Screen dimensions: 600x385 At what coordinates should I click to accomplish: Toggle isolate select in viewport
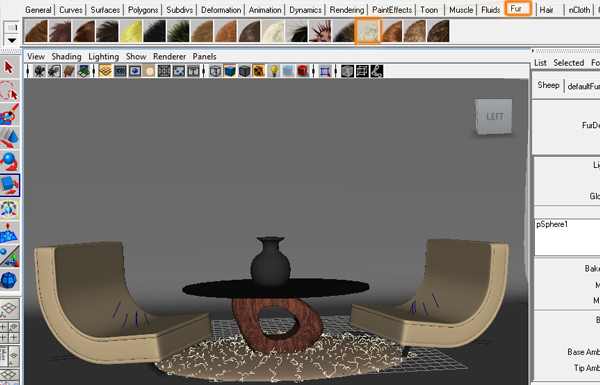[325, 71]
